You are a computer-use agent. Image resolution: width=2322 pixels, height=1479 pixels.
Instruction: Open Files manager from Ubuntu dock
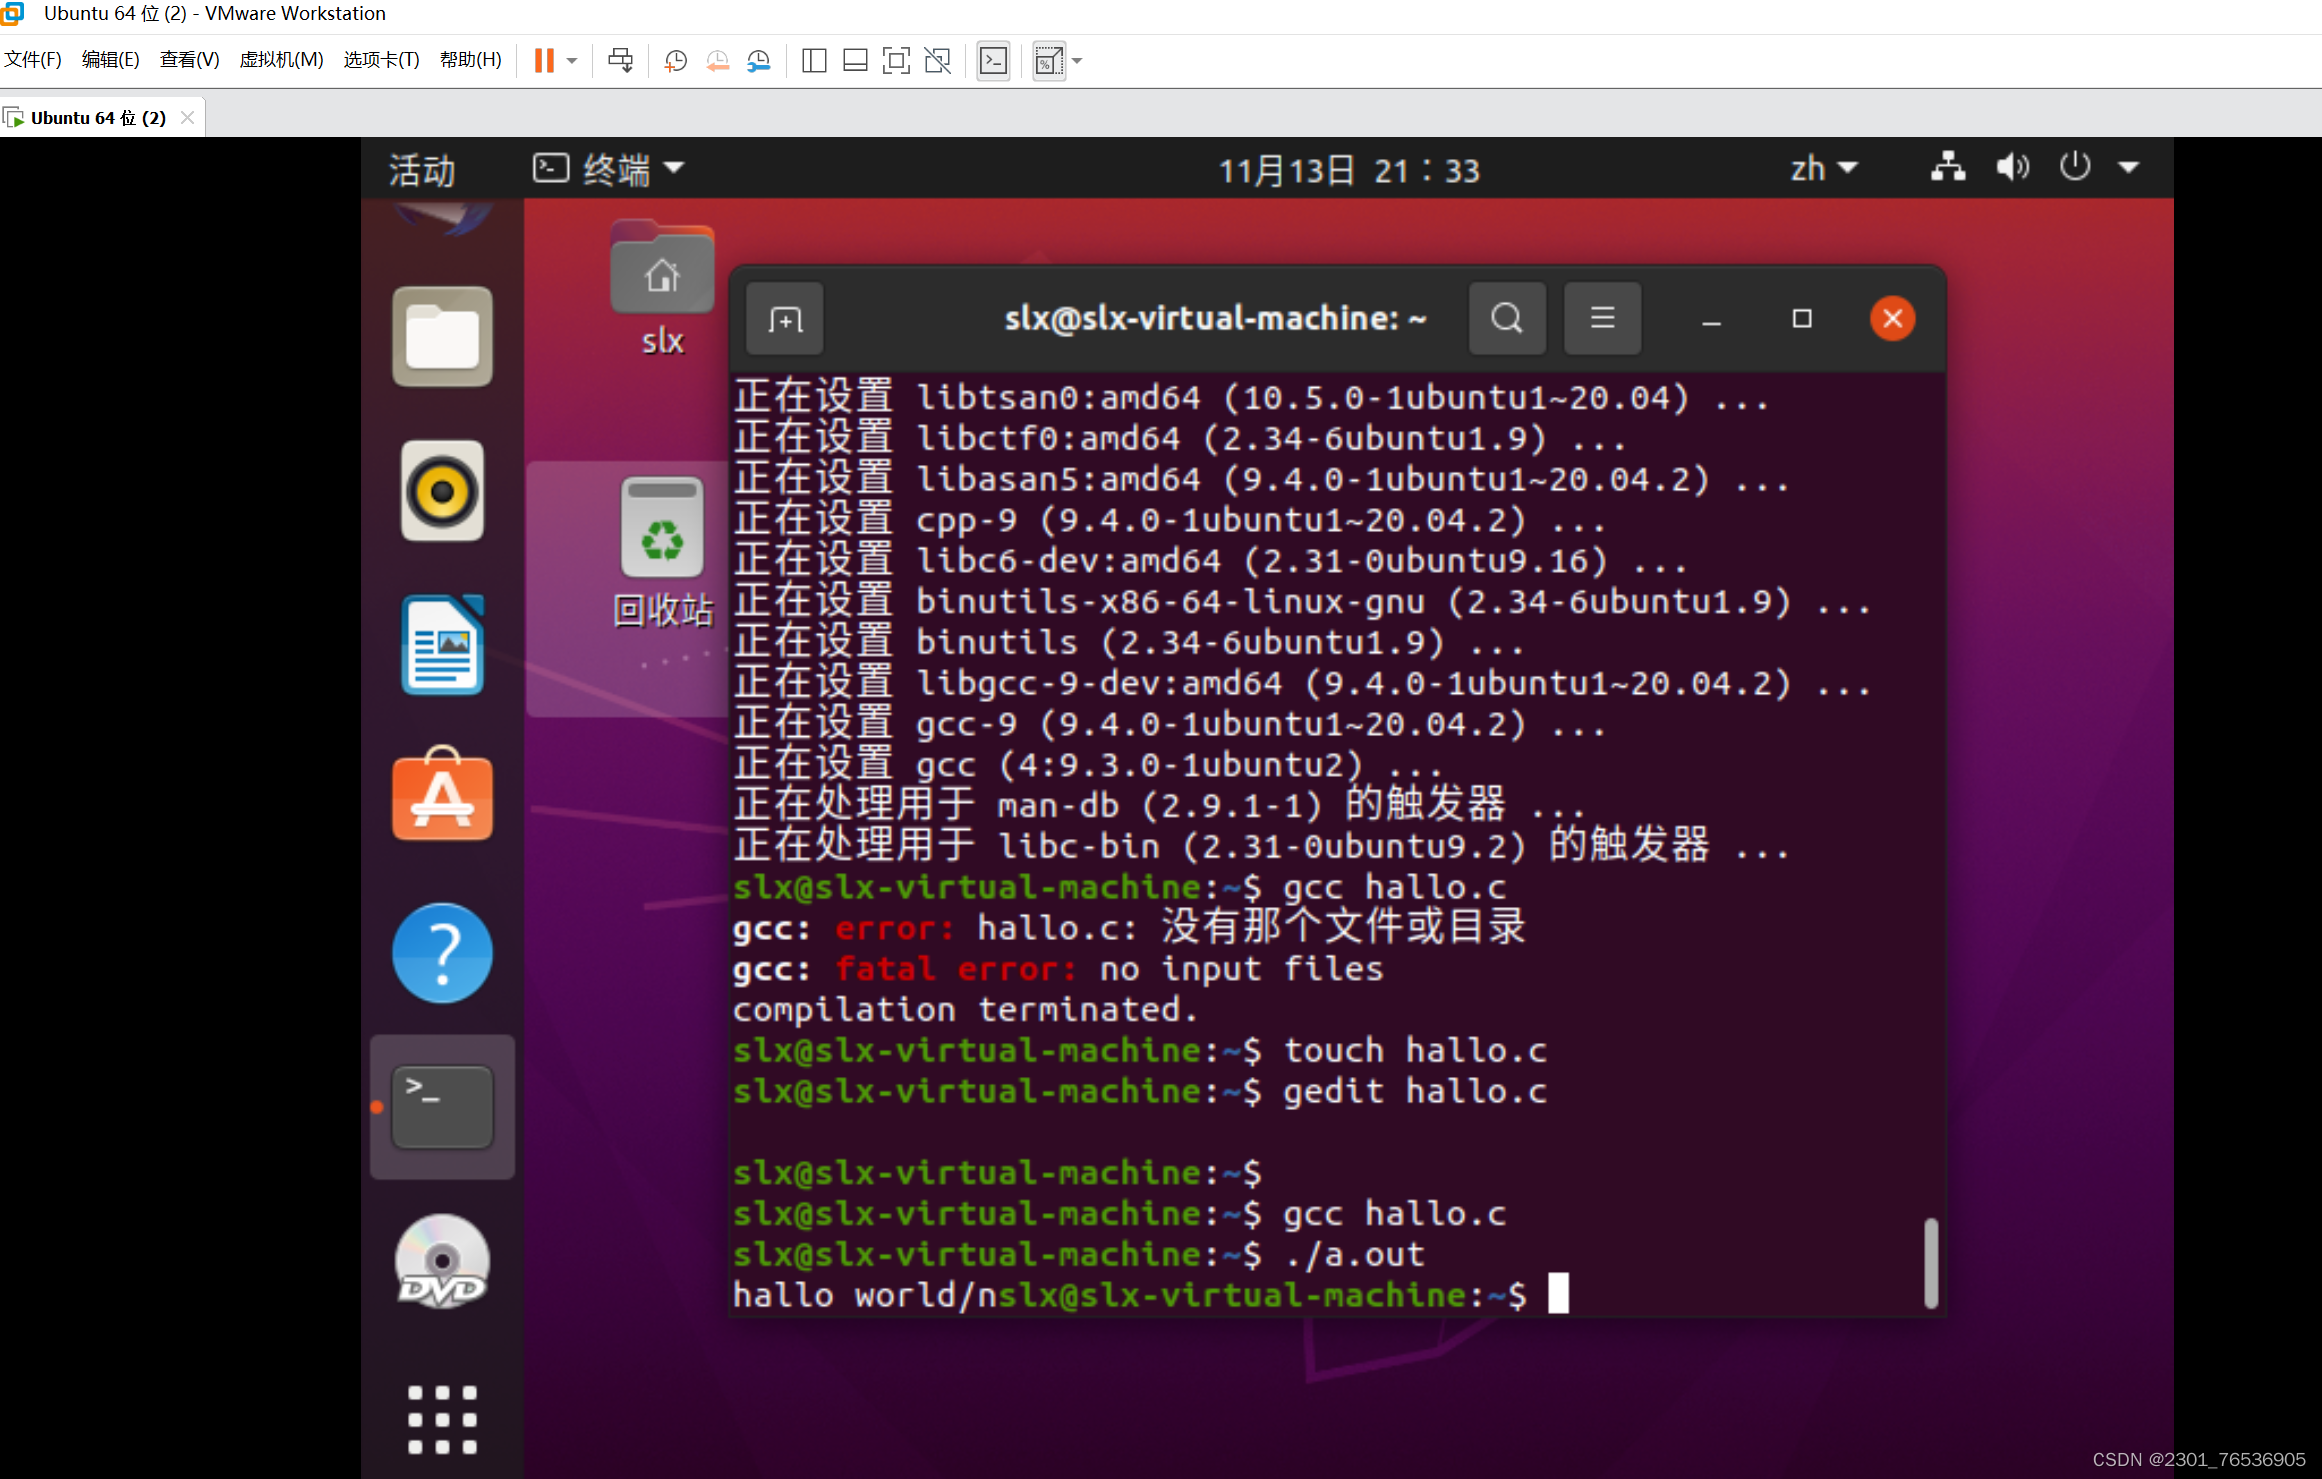[442, 337]
